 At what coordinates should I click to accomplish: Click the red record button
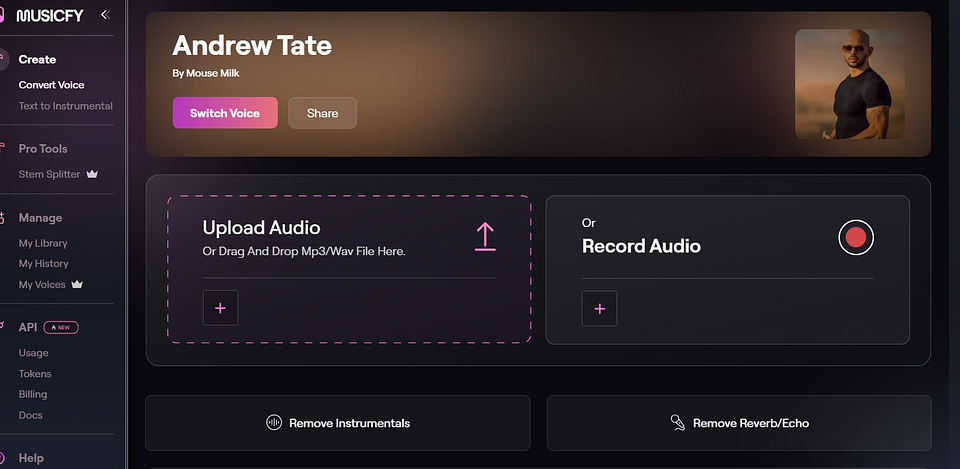pos(856,238)
